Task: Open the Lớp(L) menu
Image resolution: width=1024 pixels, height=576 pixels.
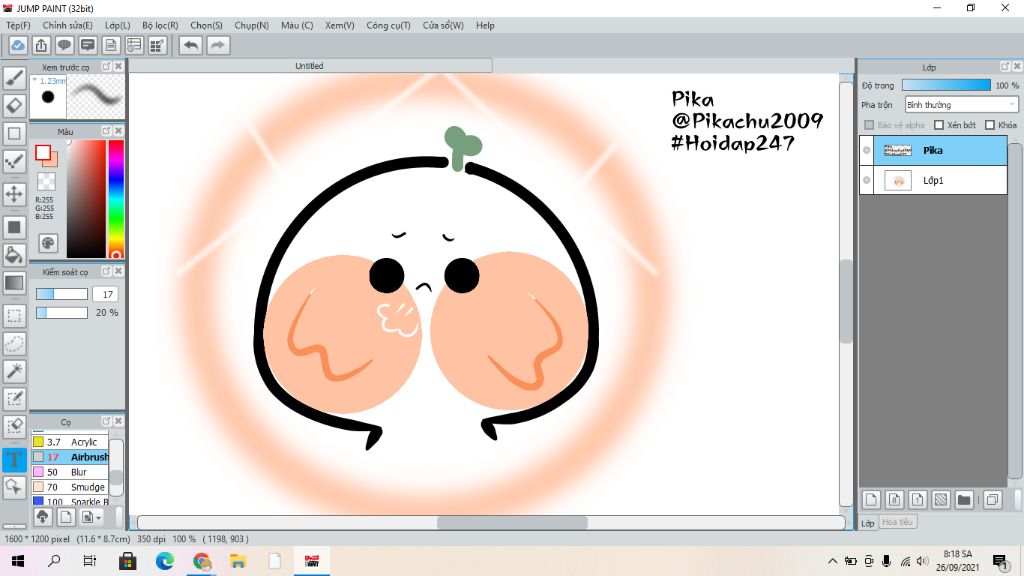Action: [118, 25]
